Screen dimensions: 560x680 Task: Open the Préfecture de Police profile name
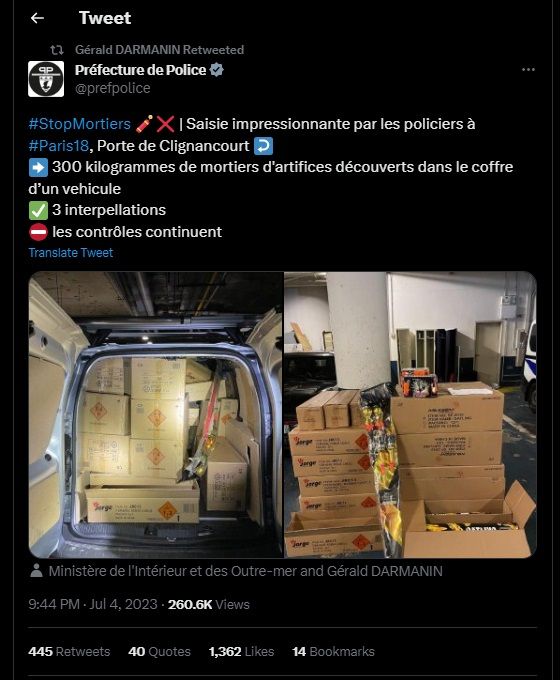[x=140, y=70]
